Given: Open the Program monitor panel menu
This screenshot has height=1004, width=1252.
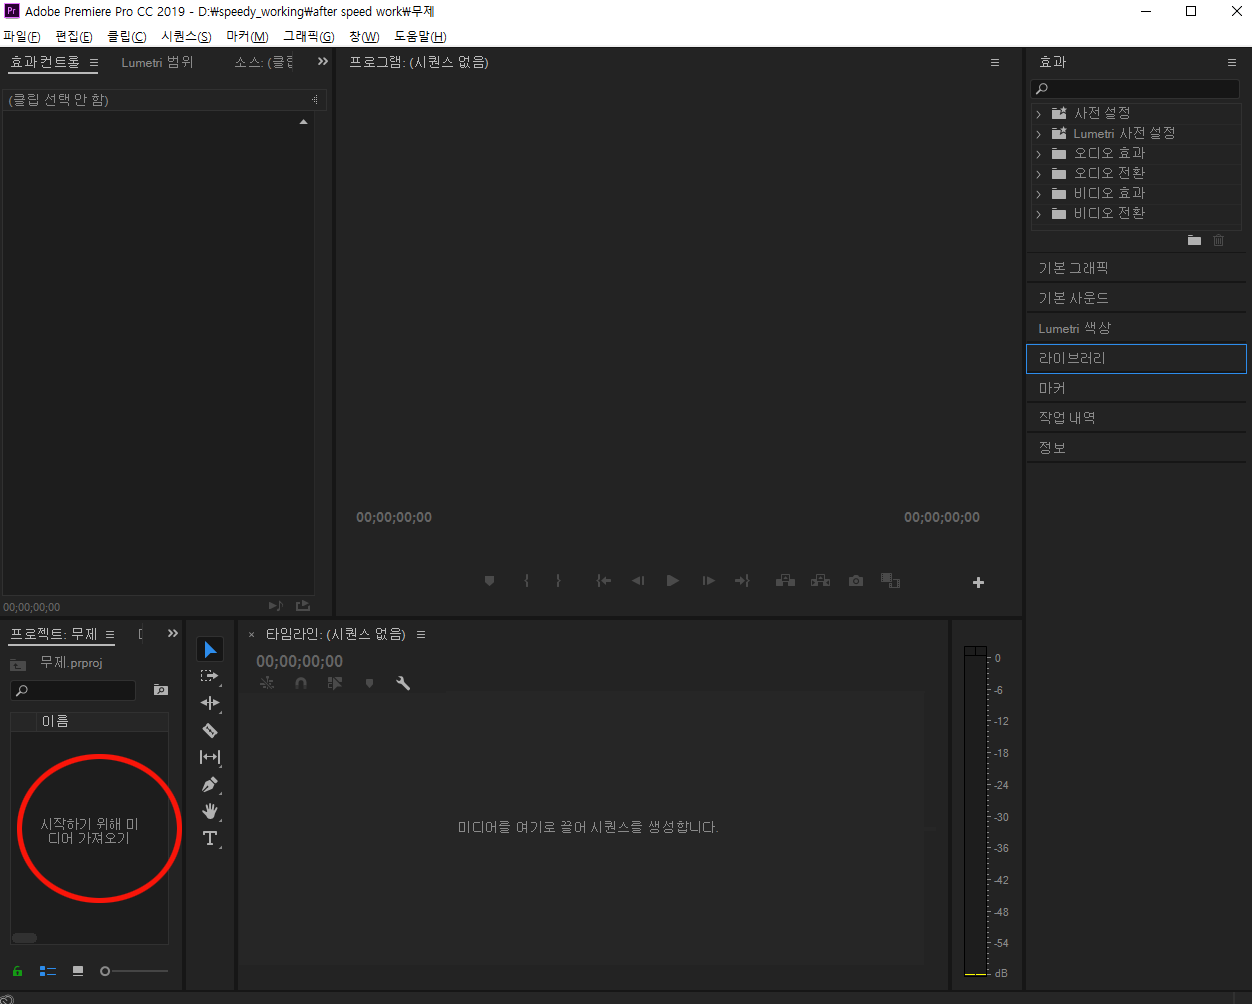Looking at the screenshot, I should [x=995, y=62].
